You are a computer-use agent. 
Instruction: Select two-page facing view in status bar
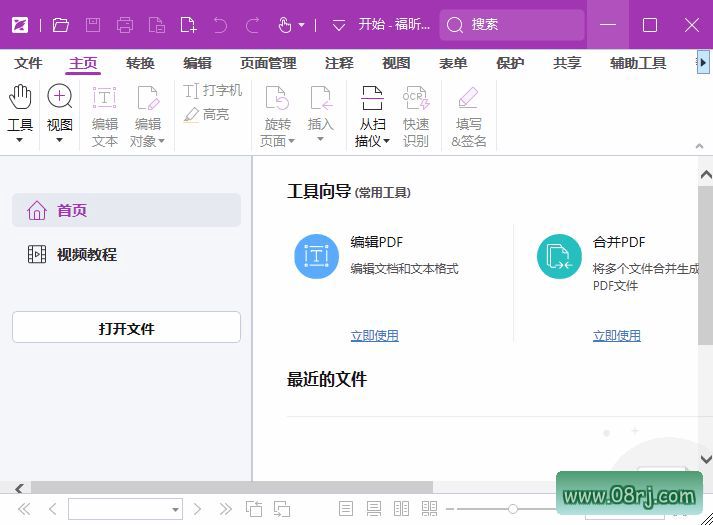[401, 509]
